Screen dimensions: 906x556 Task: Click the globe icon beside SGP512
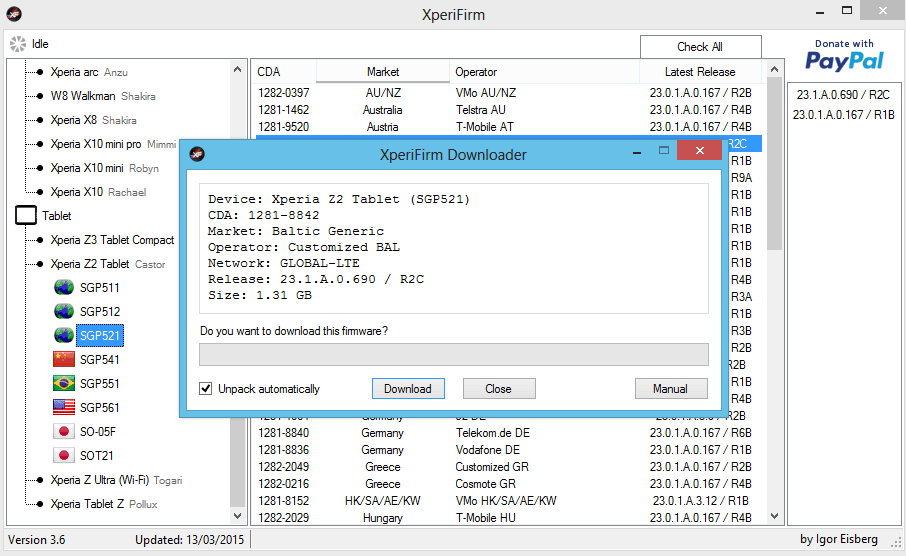64,312
